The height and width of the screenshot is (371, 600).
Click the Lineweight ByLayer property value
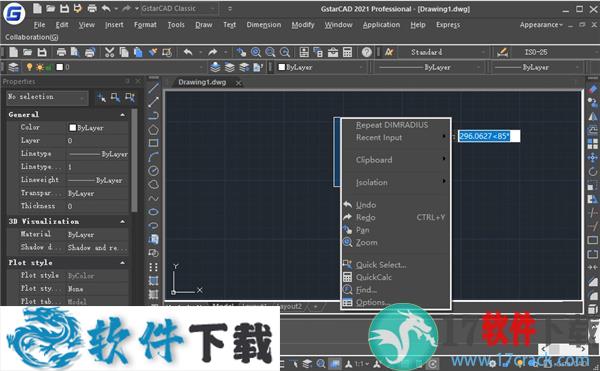pos(97,180)
